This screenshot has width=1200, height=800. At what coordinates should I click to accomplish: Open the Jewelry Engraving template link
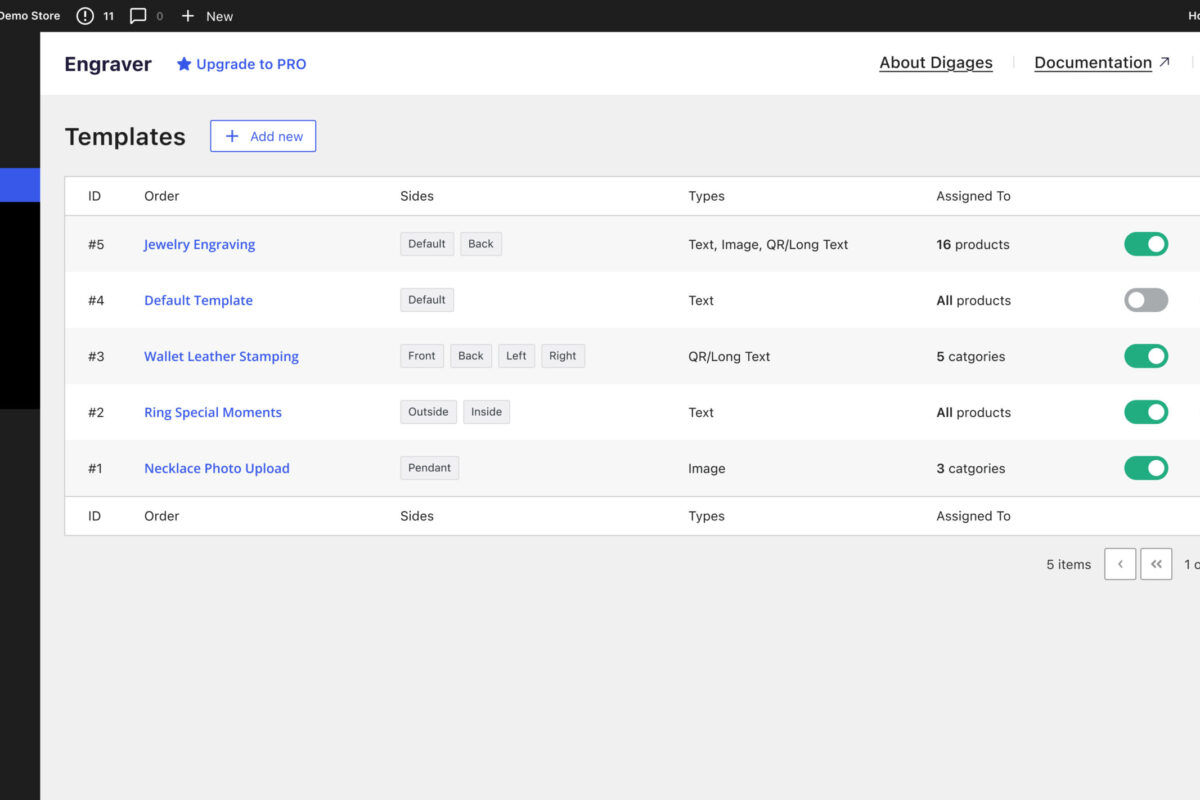pyautogui.click(x=199, y=244)
